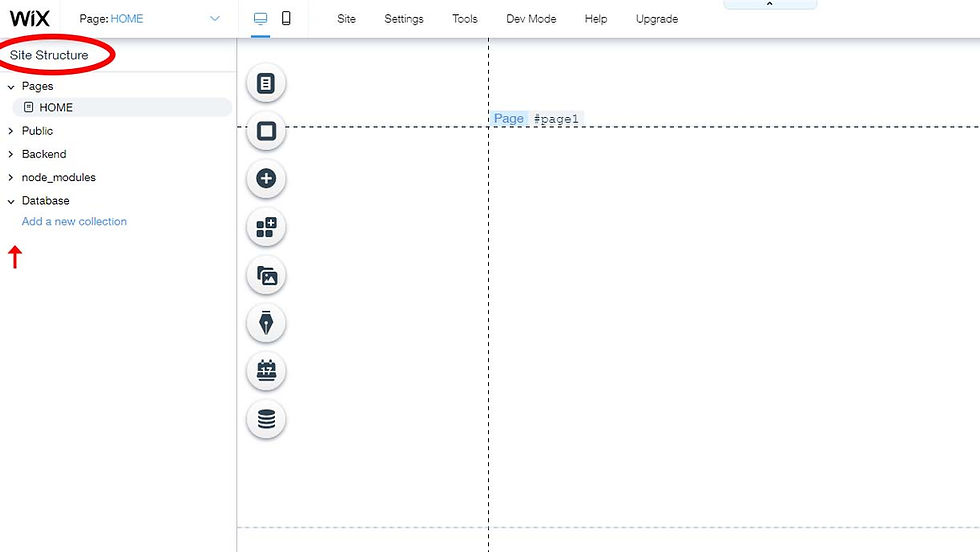Open the Media manager button
The image size is (980, 552).
pyautogui.click(x=266, y=275)
